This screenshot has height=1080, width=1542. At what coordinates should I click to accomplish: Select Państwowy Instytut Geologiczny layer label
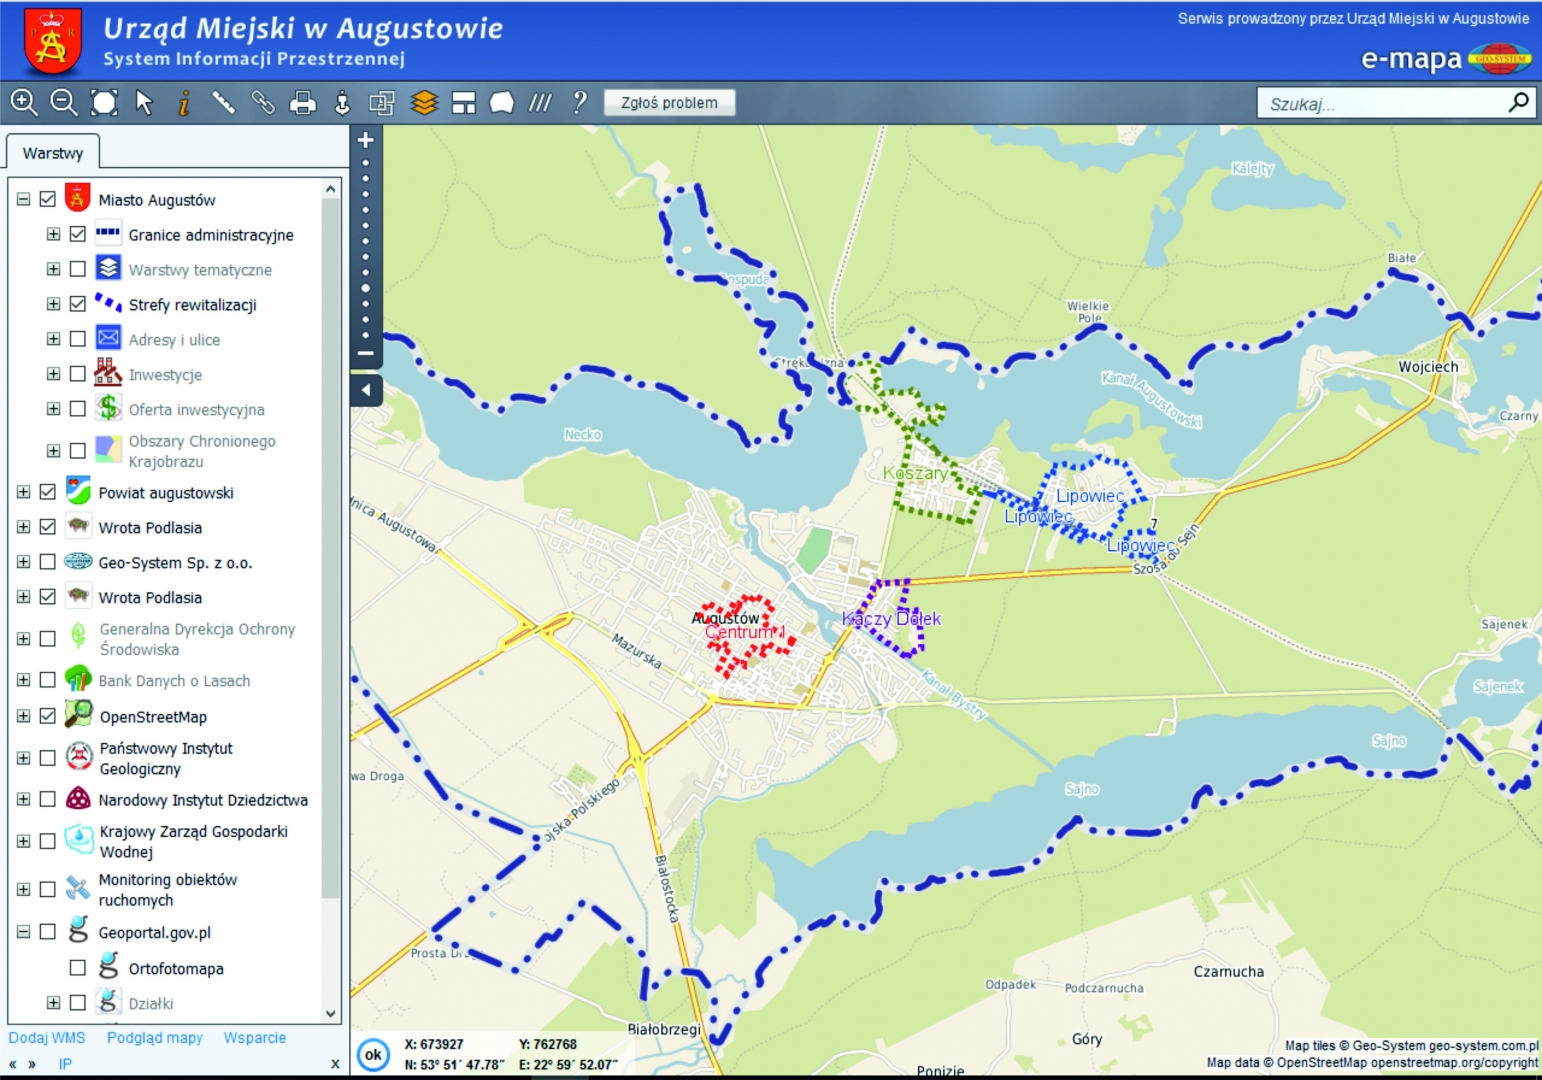coord(166,758)
